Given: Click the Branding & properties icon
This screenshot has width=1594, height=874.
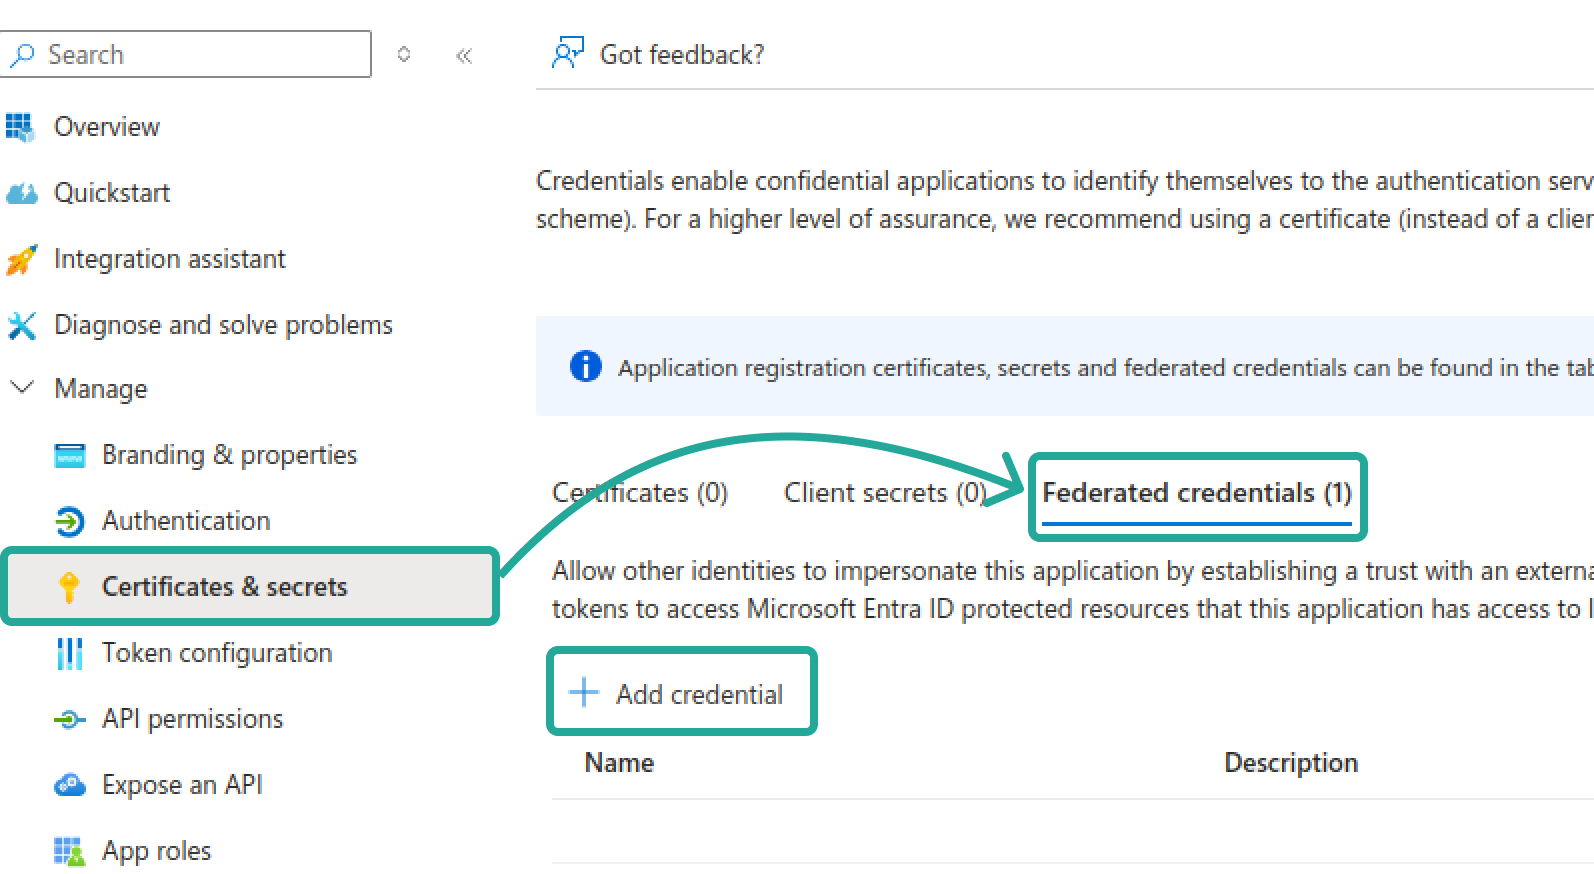Looking at the screenshot, I should coord(69,455).
